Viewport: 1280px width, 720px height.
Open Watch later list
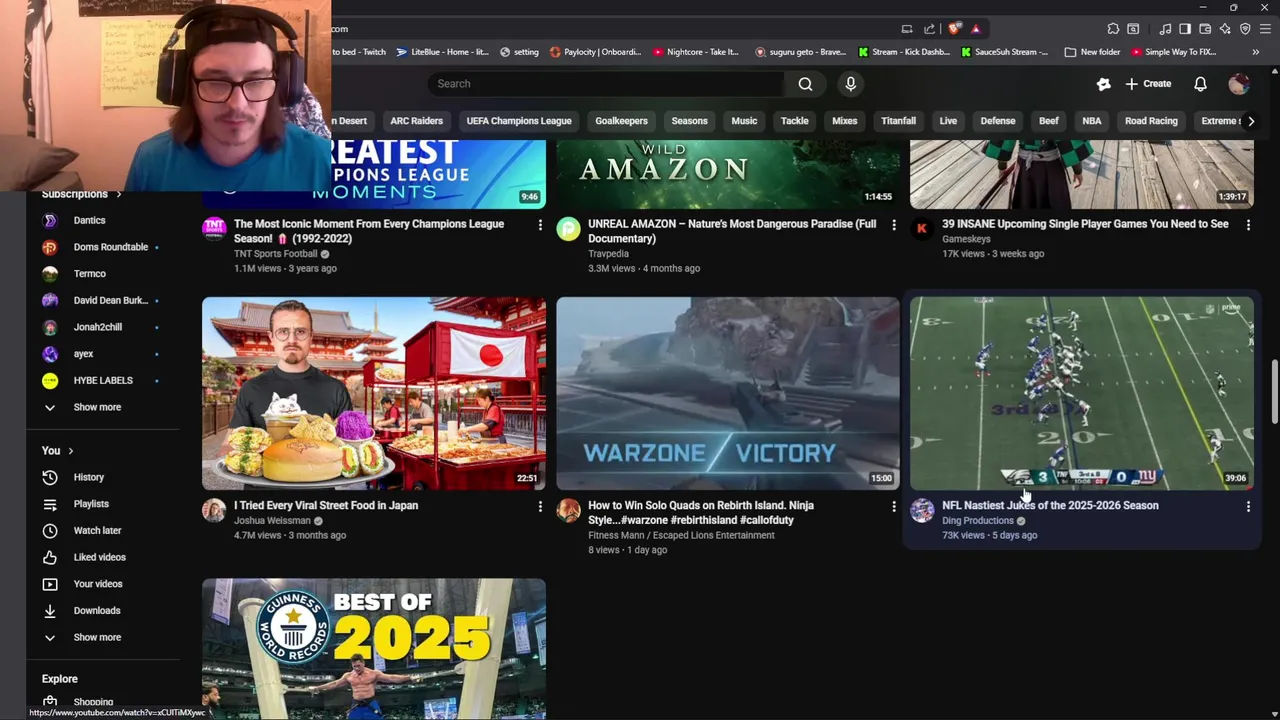coord(97,530)
